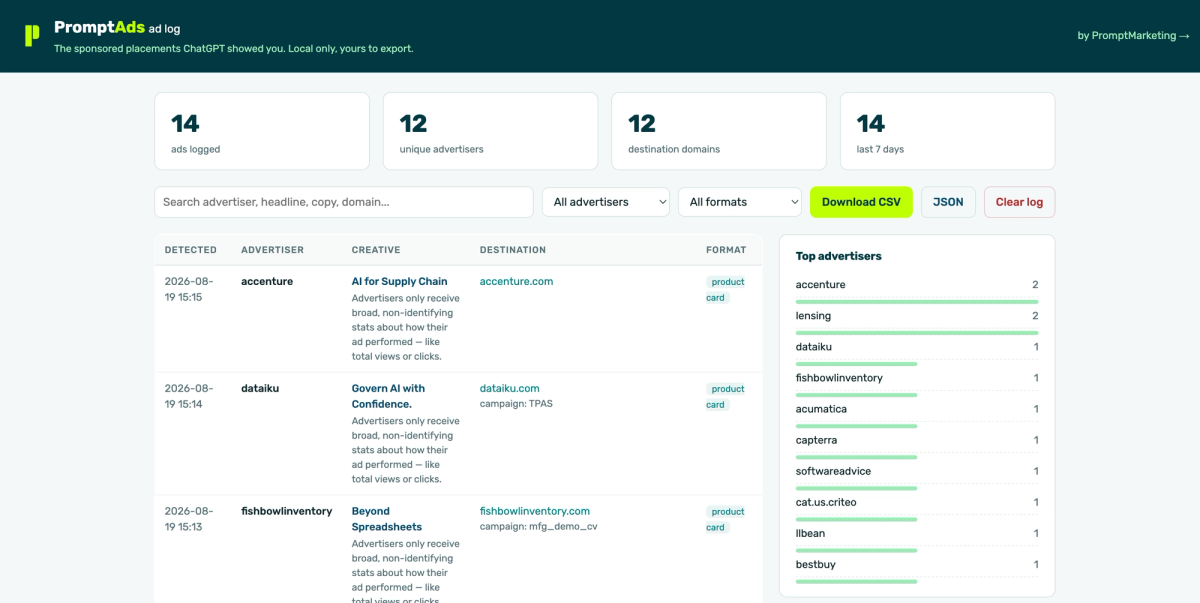This screenshot has width=1200, height=603.
Task: Select dataiku in Top advertisers list
Action: [917, 347]
